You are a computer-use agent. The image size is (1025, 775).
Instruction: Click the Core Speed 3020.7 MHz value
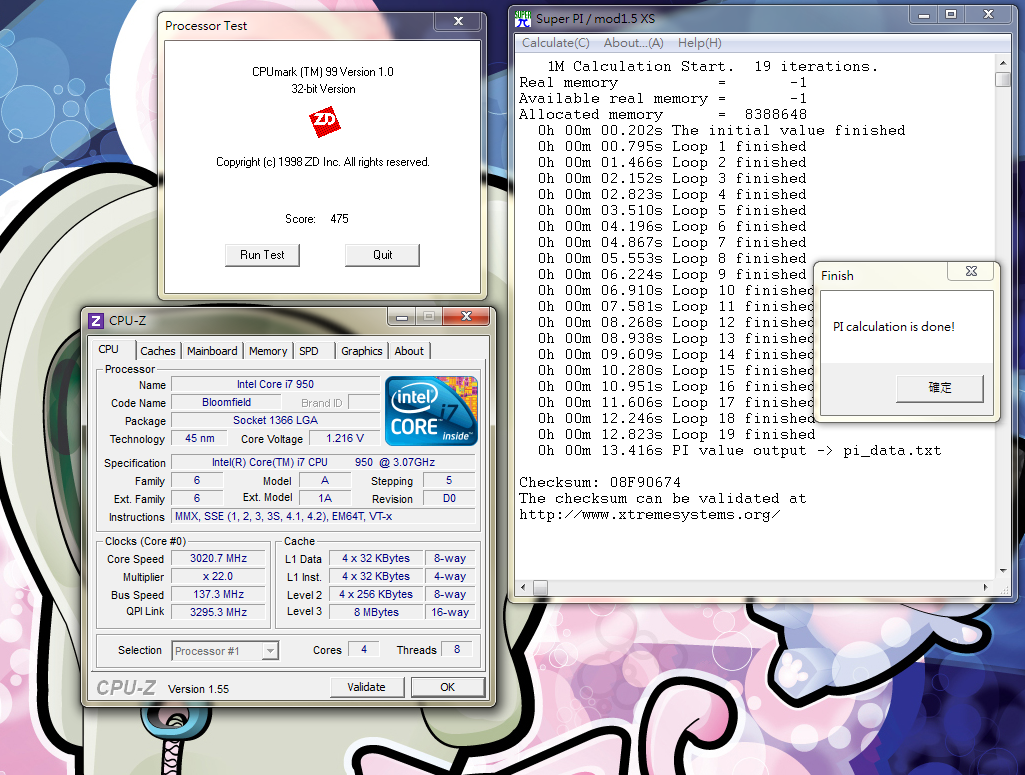point(218,559)
